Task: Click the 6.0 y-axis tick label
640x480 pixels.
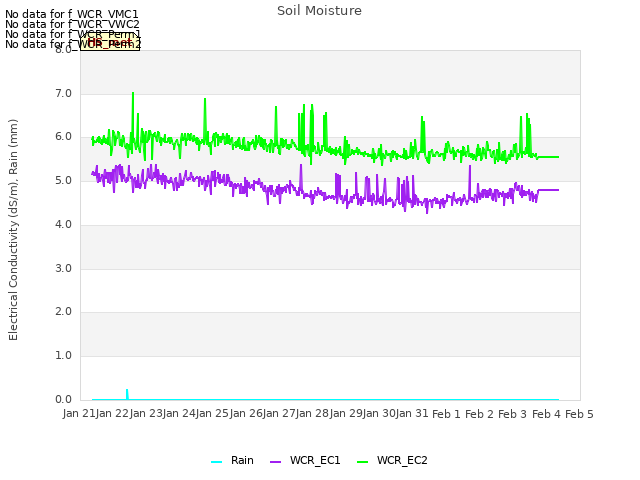Action: pyautogui.click(x=63, y=137)
